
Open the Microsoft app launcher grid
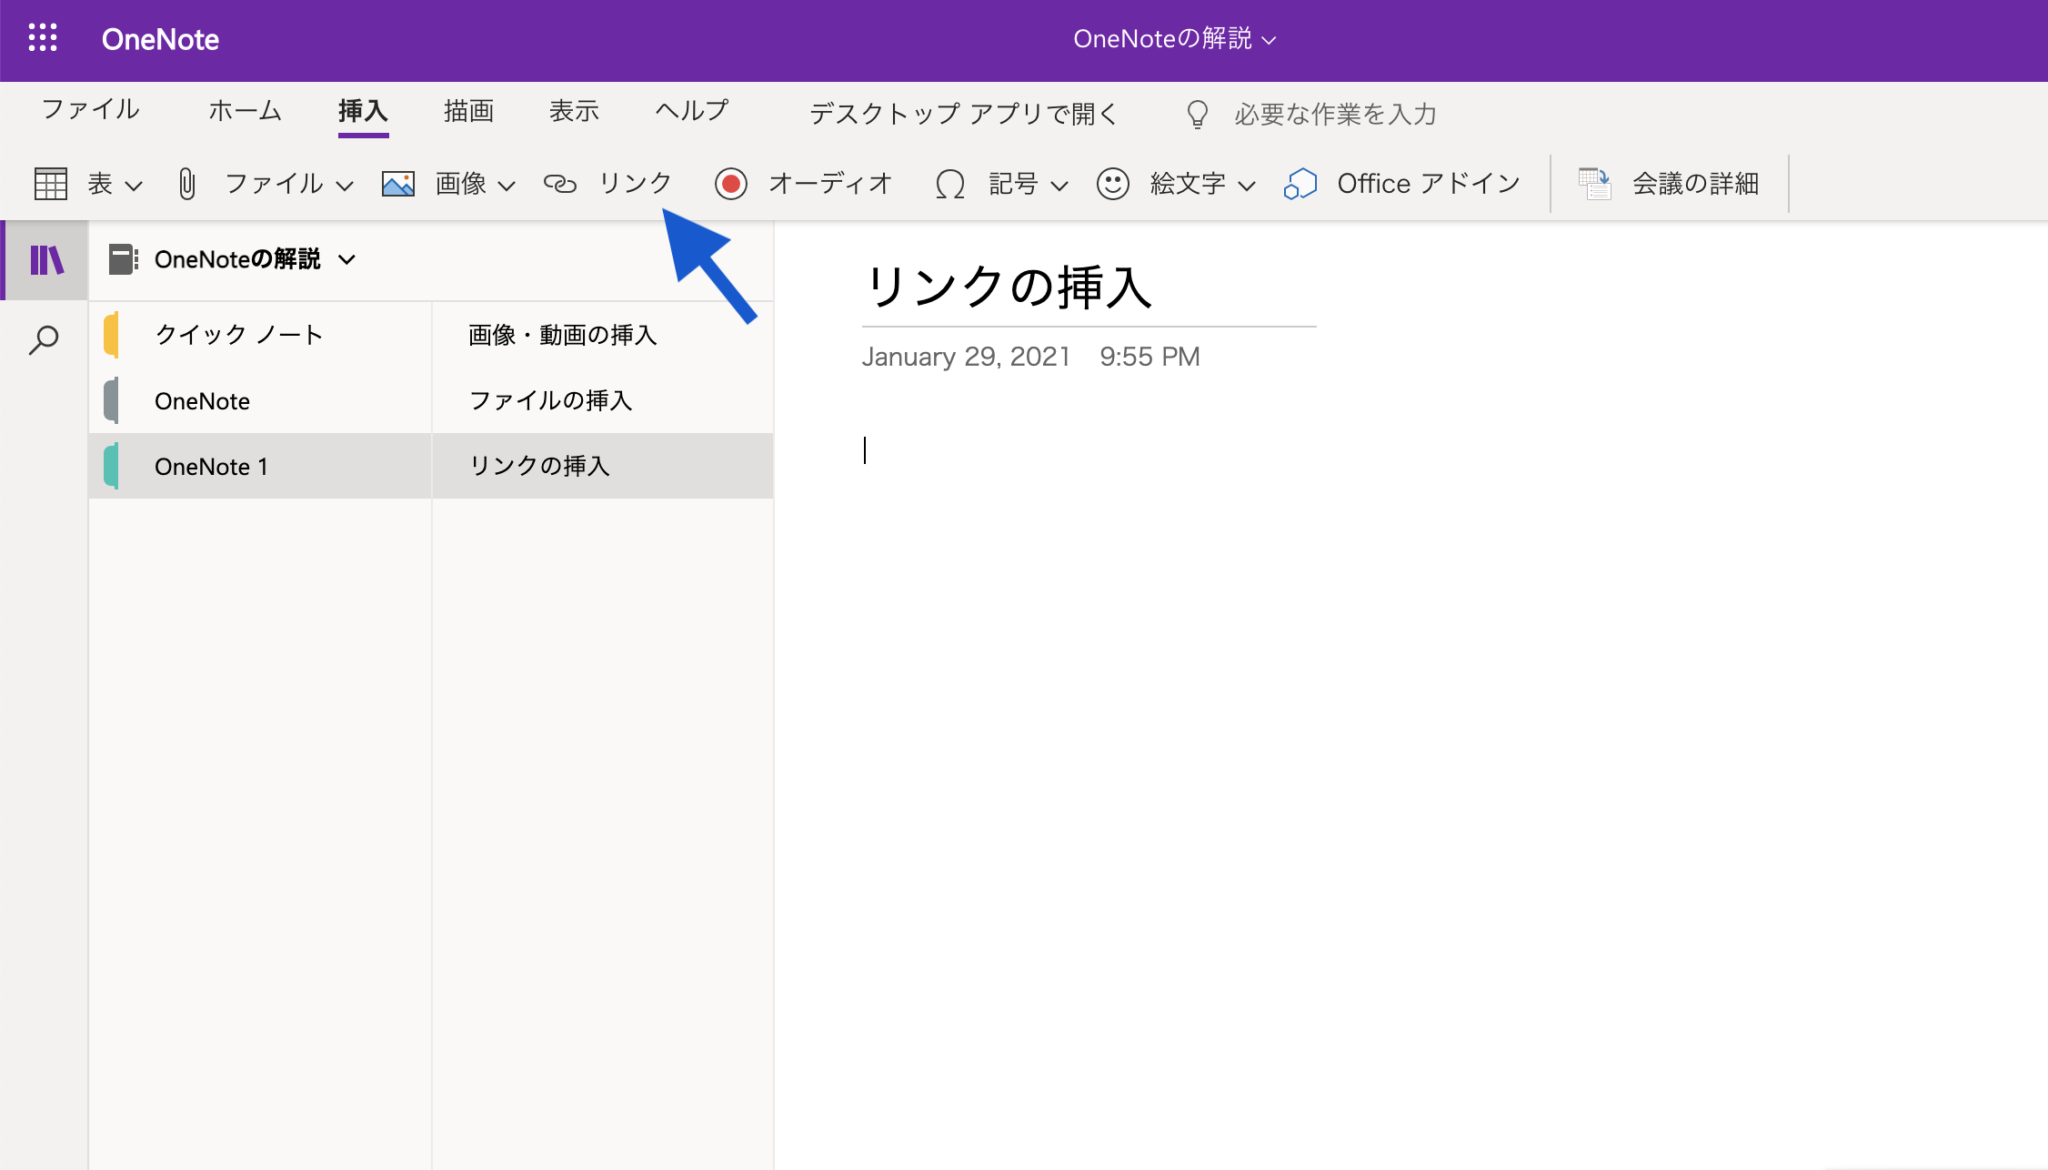(43, 38)
